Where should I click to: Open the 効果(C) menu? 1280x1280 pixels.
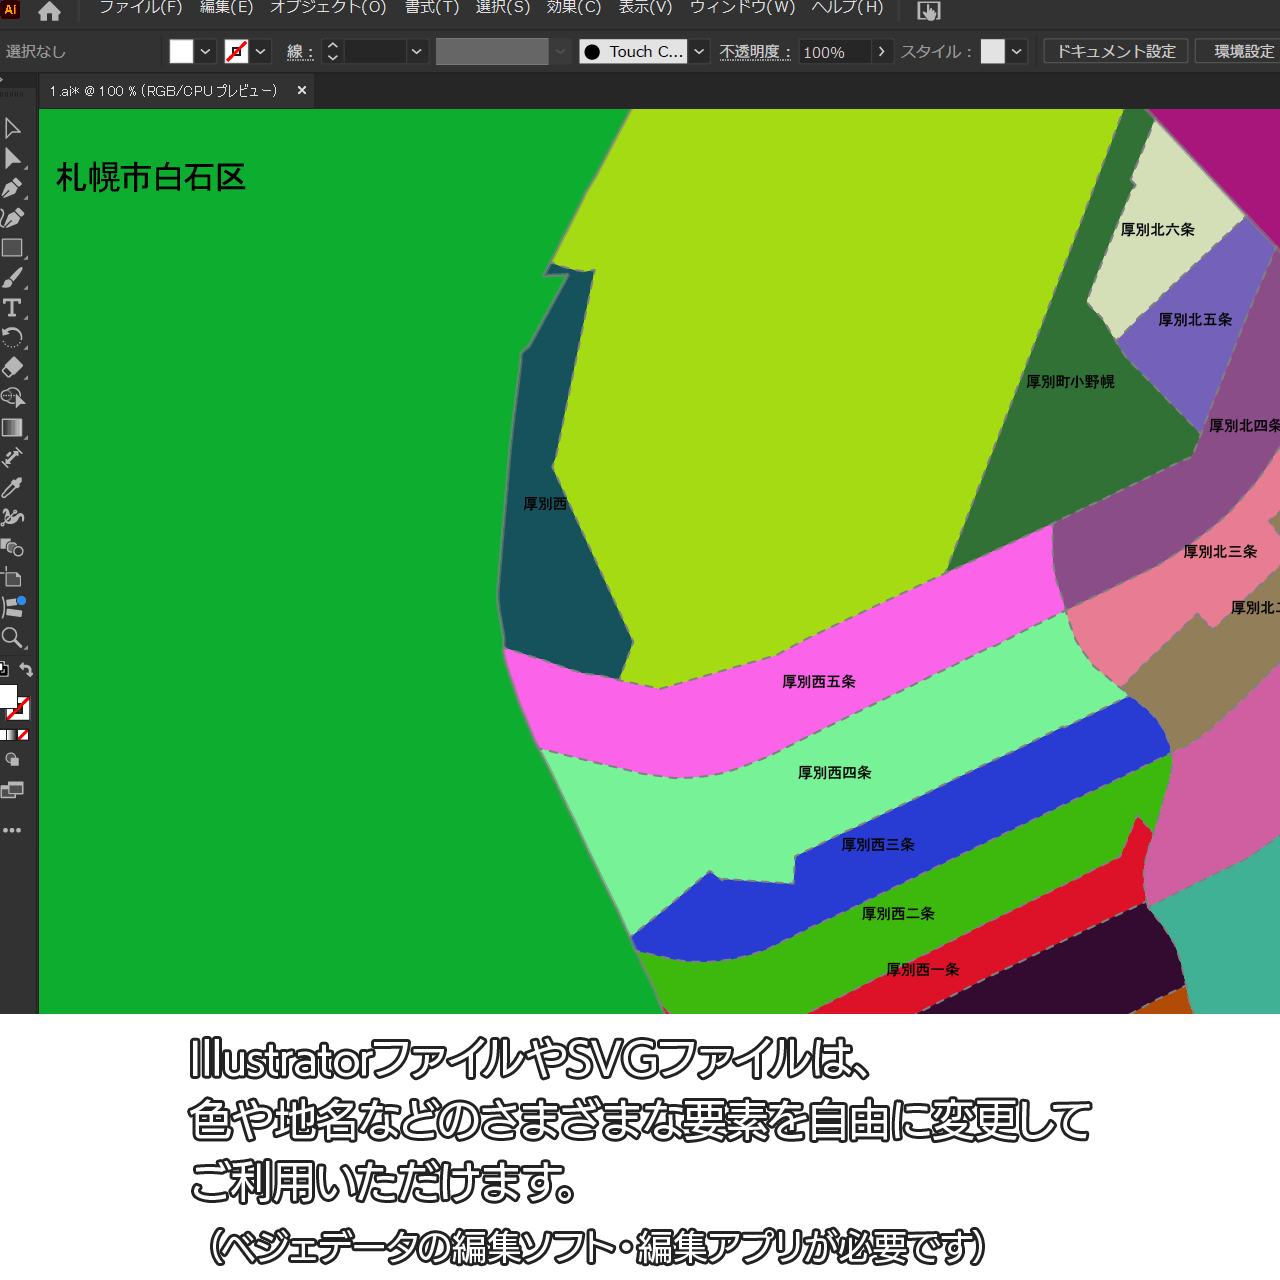tap(574, 8)
